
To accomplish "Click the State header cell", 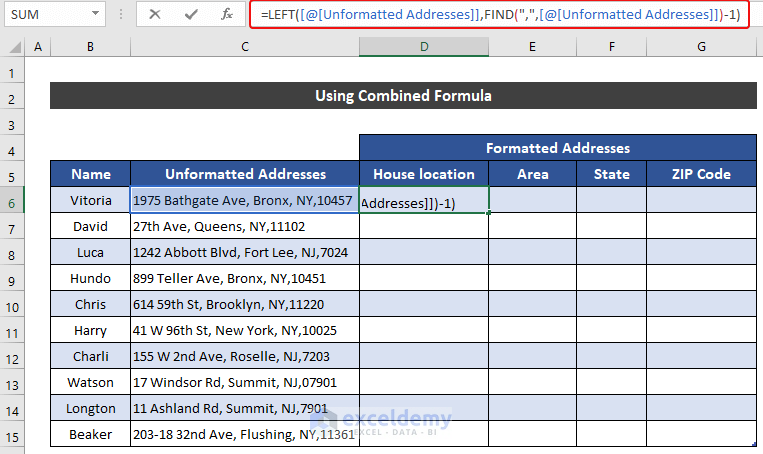I will (x=611, y=174).
